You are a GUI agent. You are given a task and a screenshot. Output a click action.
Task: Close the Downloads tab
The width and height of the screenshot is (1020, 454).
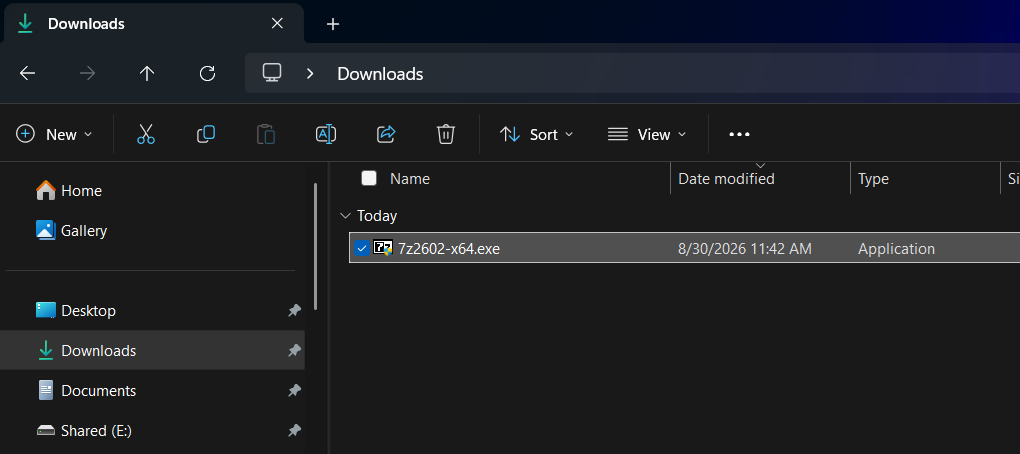pos(277,23)
